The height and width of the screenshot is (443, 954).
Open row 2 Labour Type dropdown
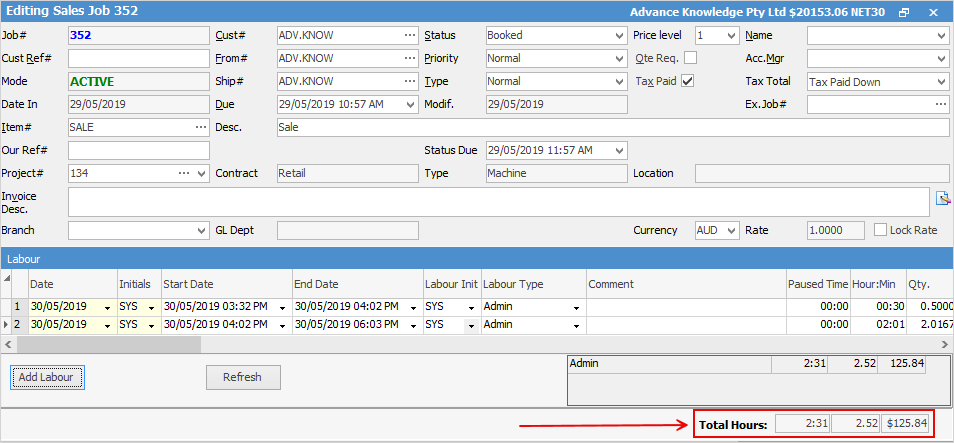click(x=576, y=326)
